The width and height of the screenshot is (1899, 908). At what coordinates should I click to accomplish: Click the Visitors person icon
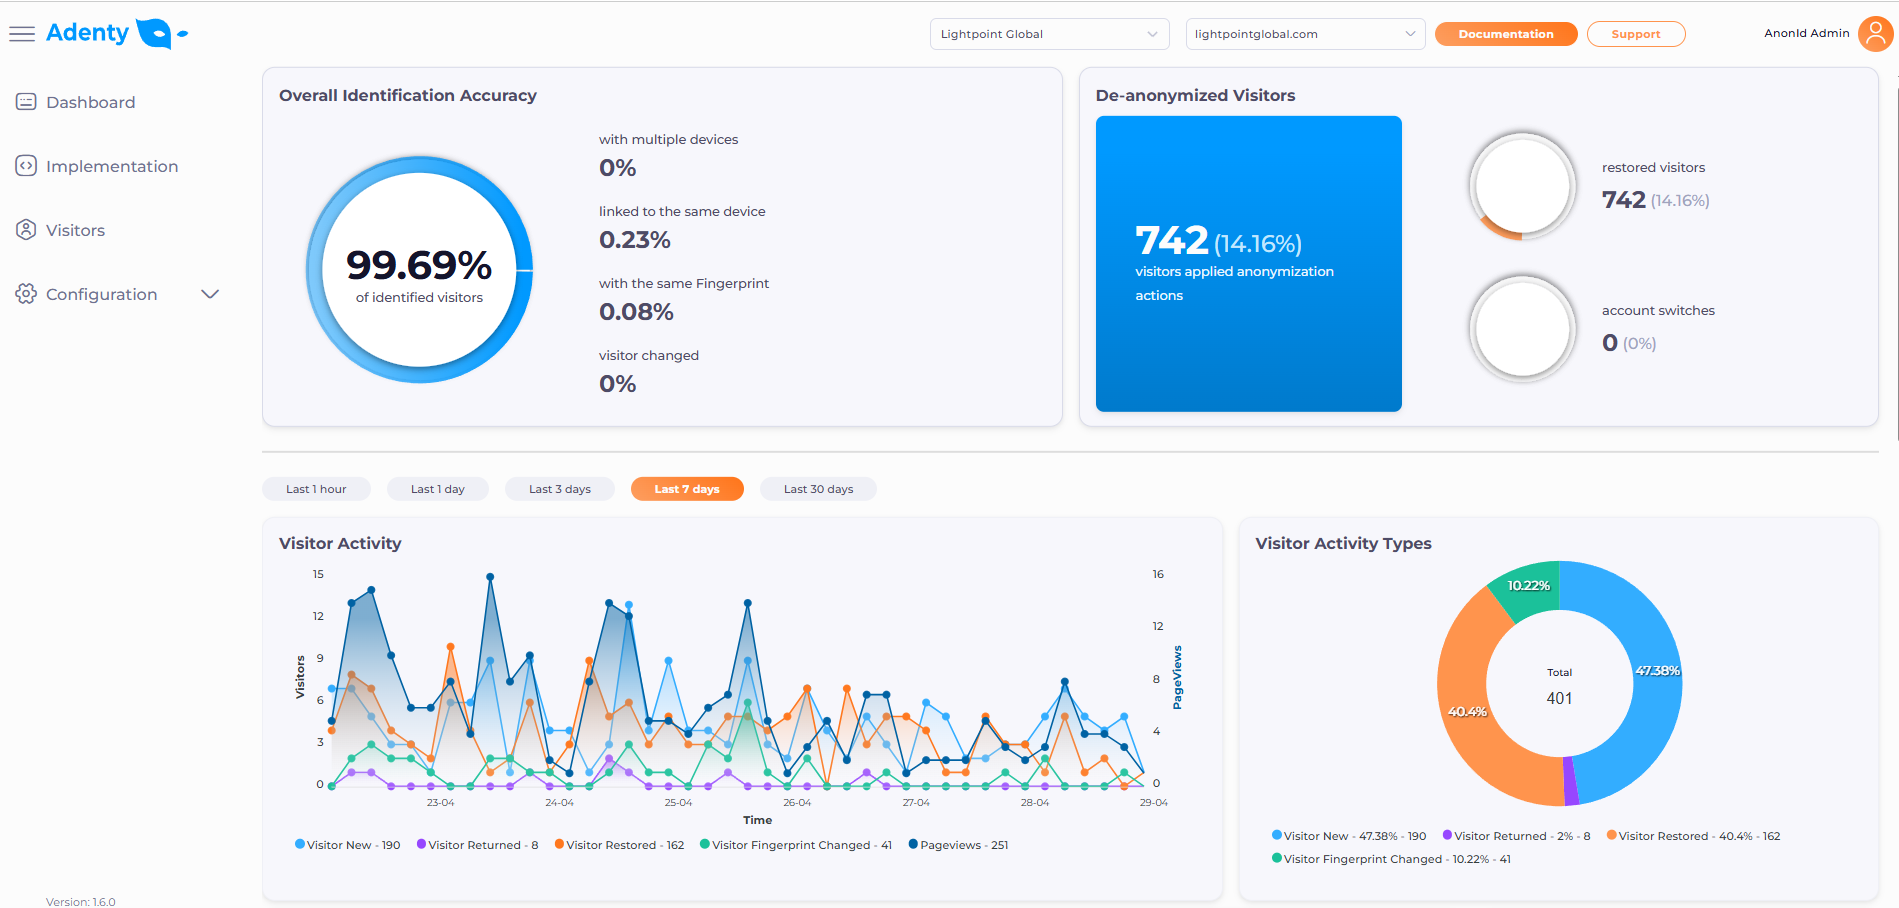25,229
